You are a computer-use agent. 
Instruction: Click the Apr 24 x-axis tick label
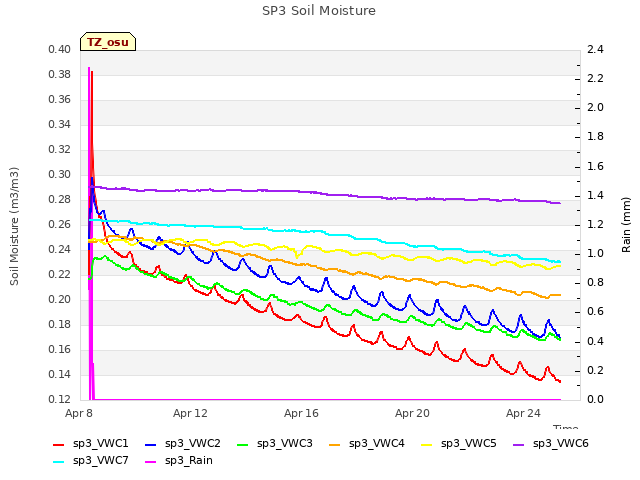click(x=523, y=413)
